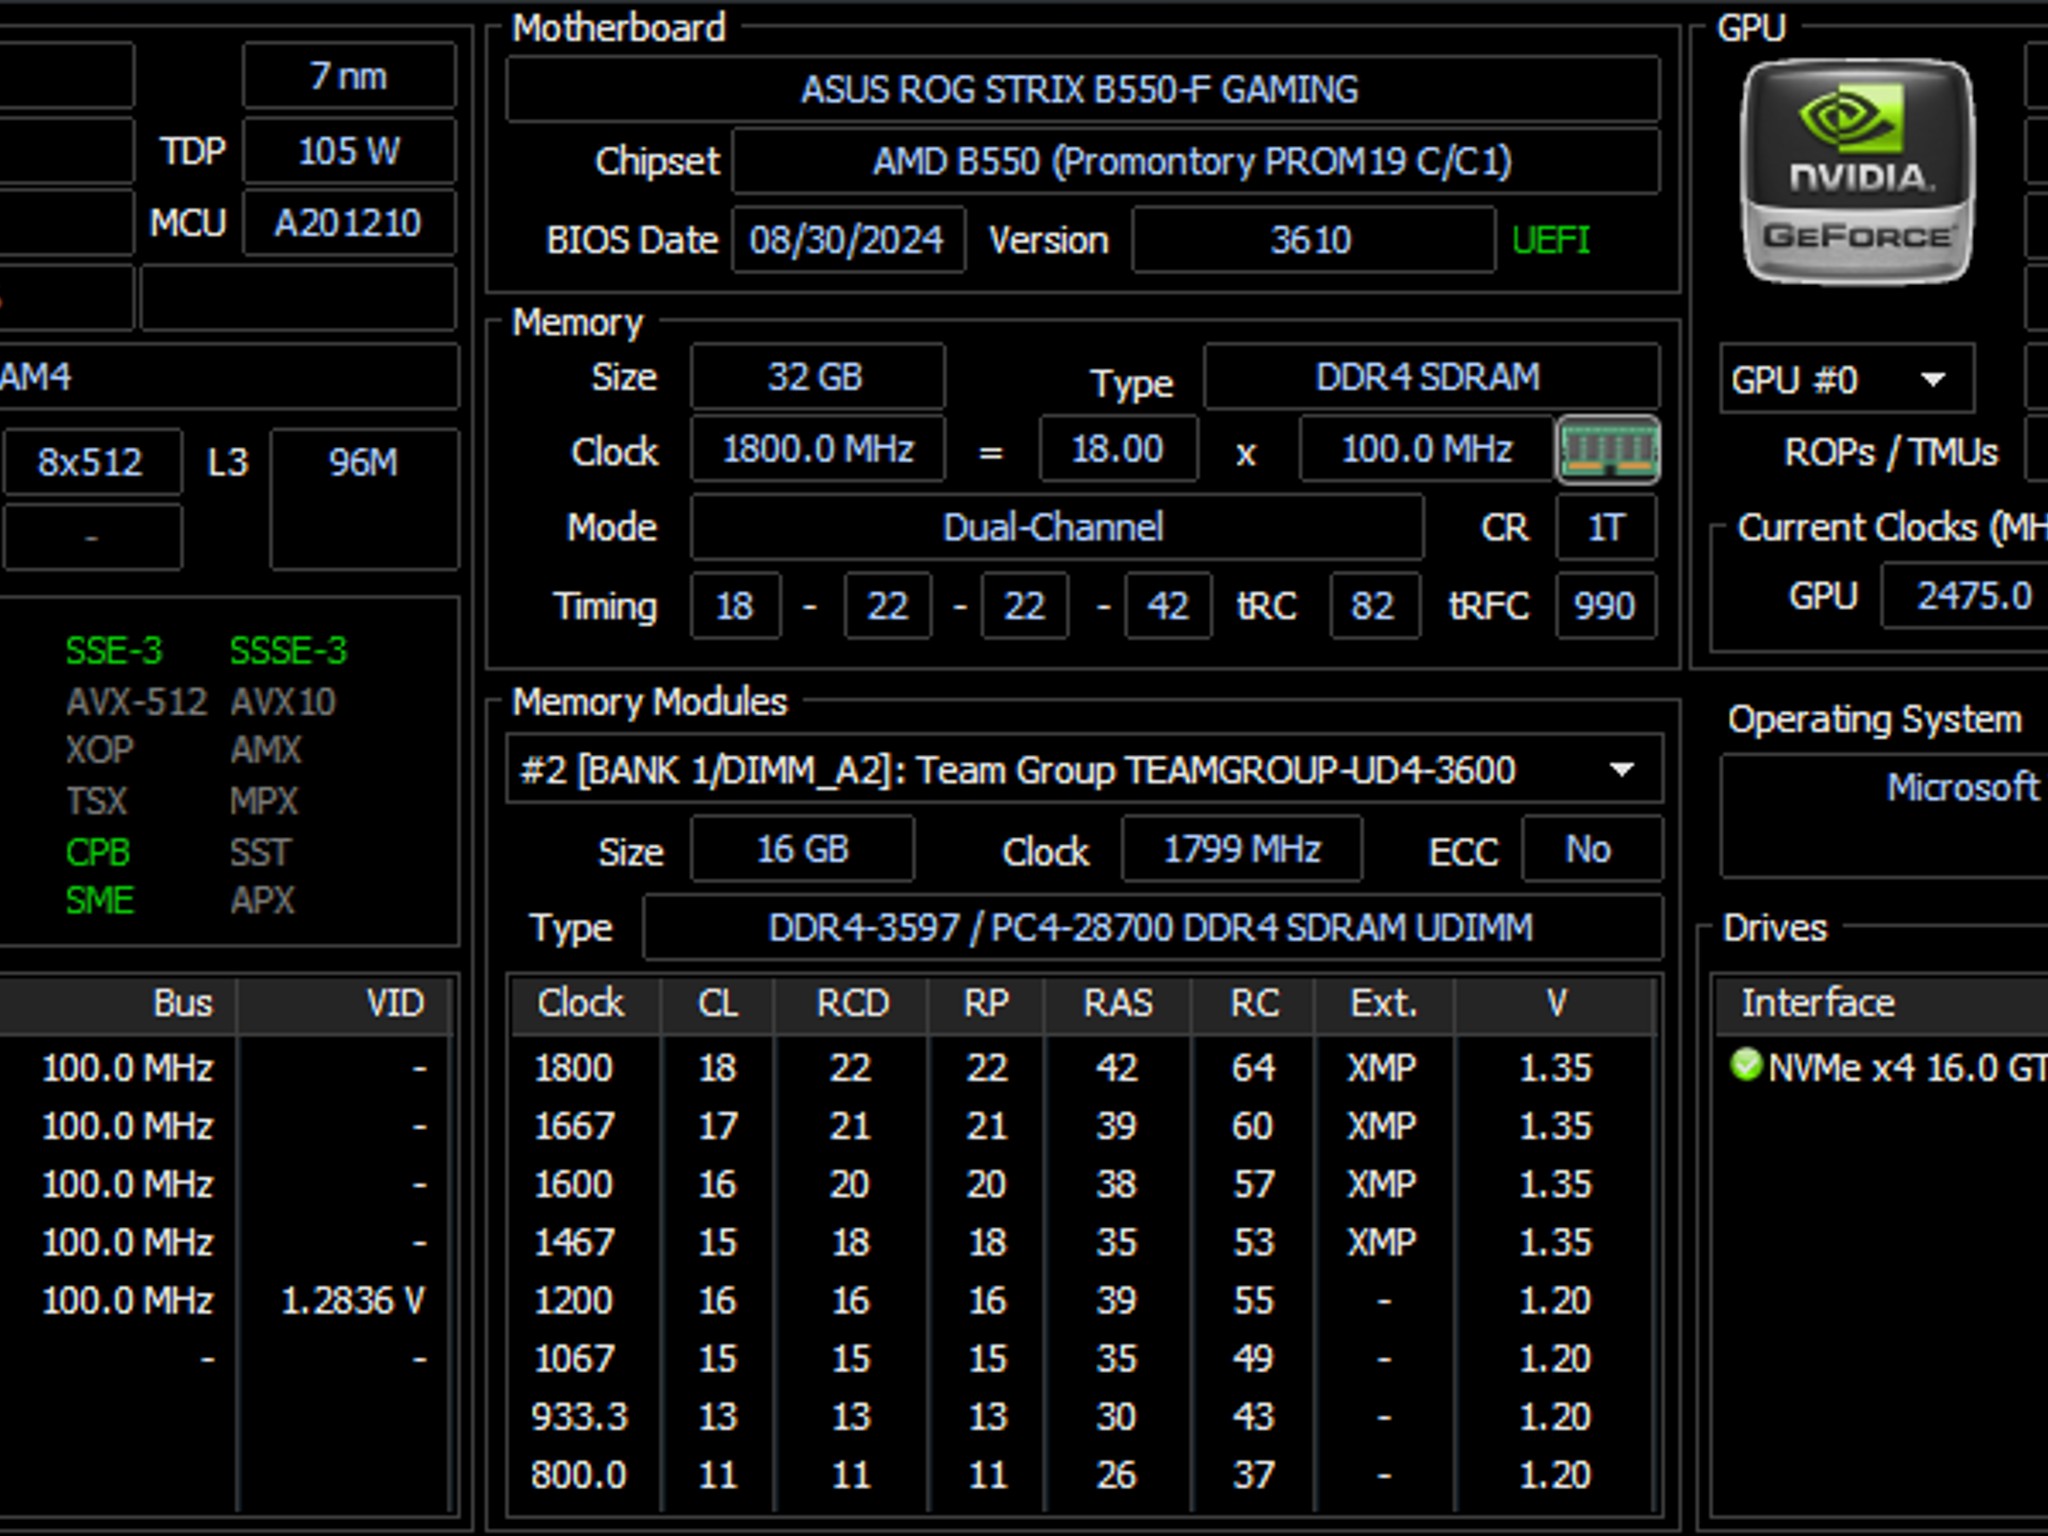Click the RAS column header
Screen dimensions: 2048x1536
coord(1118,1004)
